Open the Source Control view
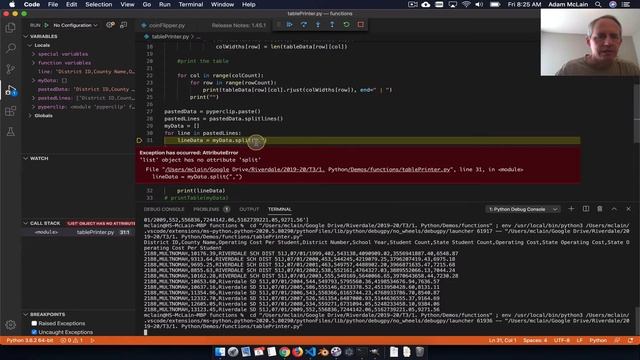The height and width of the screenshot is (360, 640). pos(11,69)
